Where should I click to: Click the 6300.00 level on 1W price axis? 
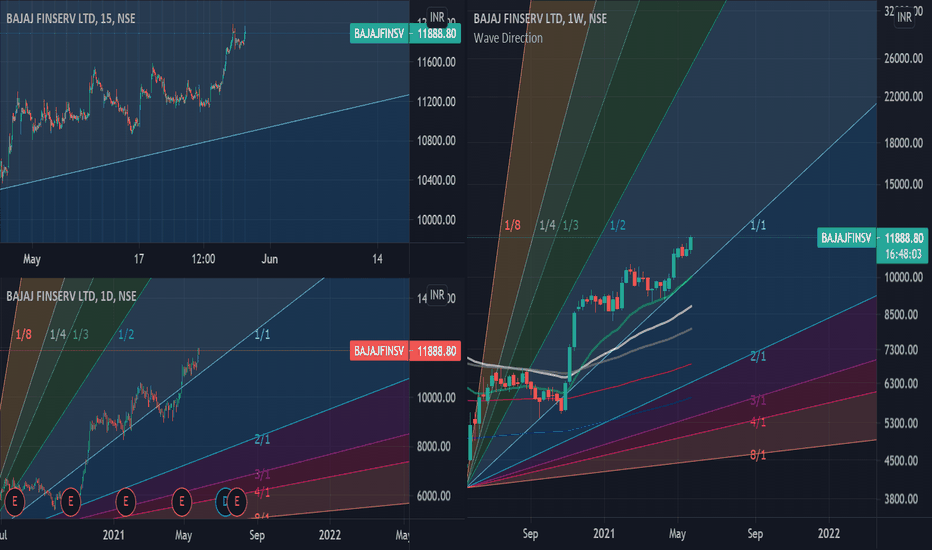901,384
